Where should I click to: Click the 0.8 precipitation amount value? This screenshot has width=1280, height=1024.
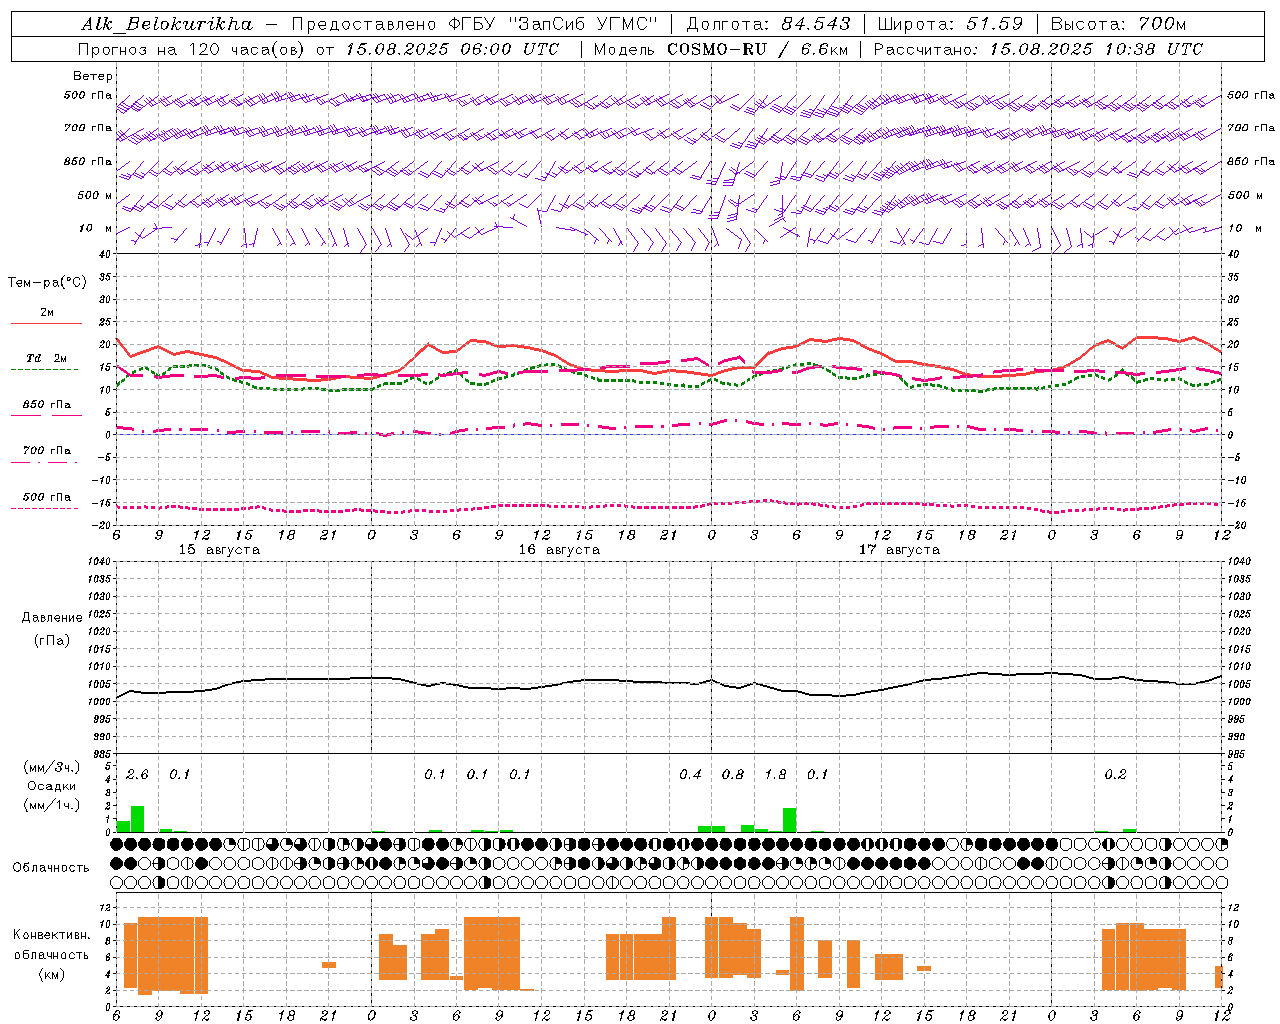coord(733,775)
